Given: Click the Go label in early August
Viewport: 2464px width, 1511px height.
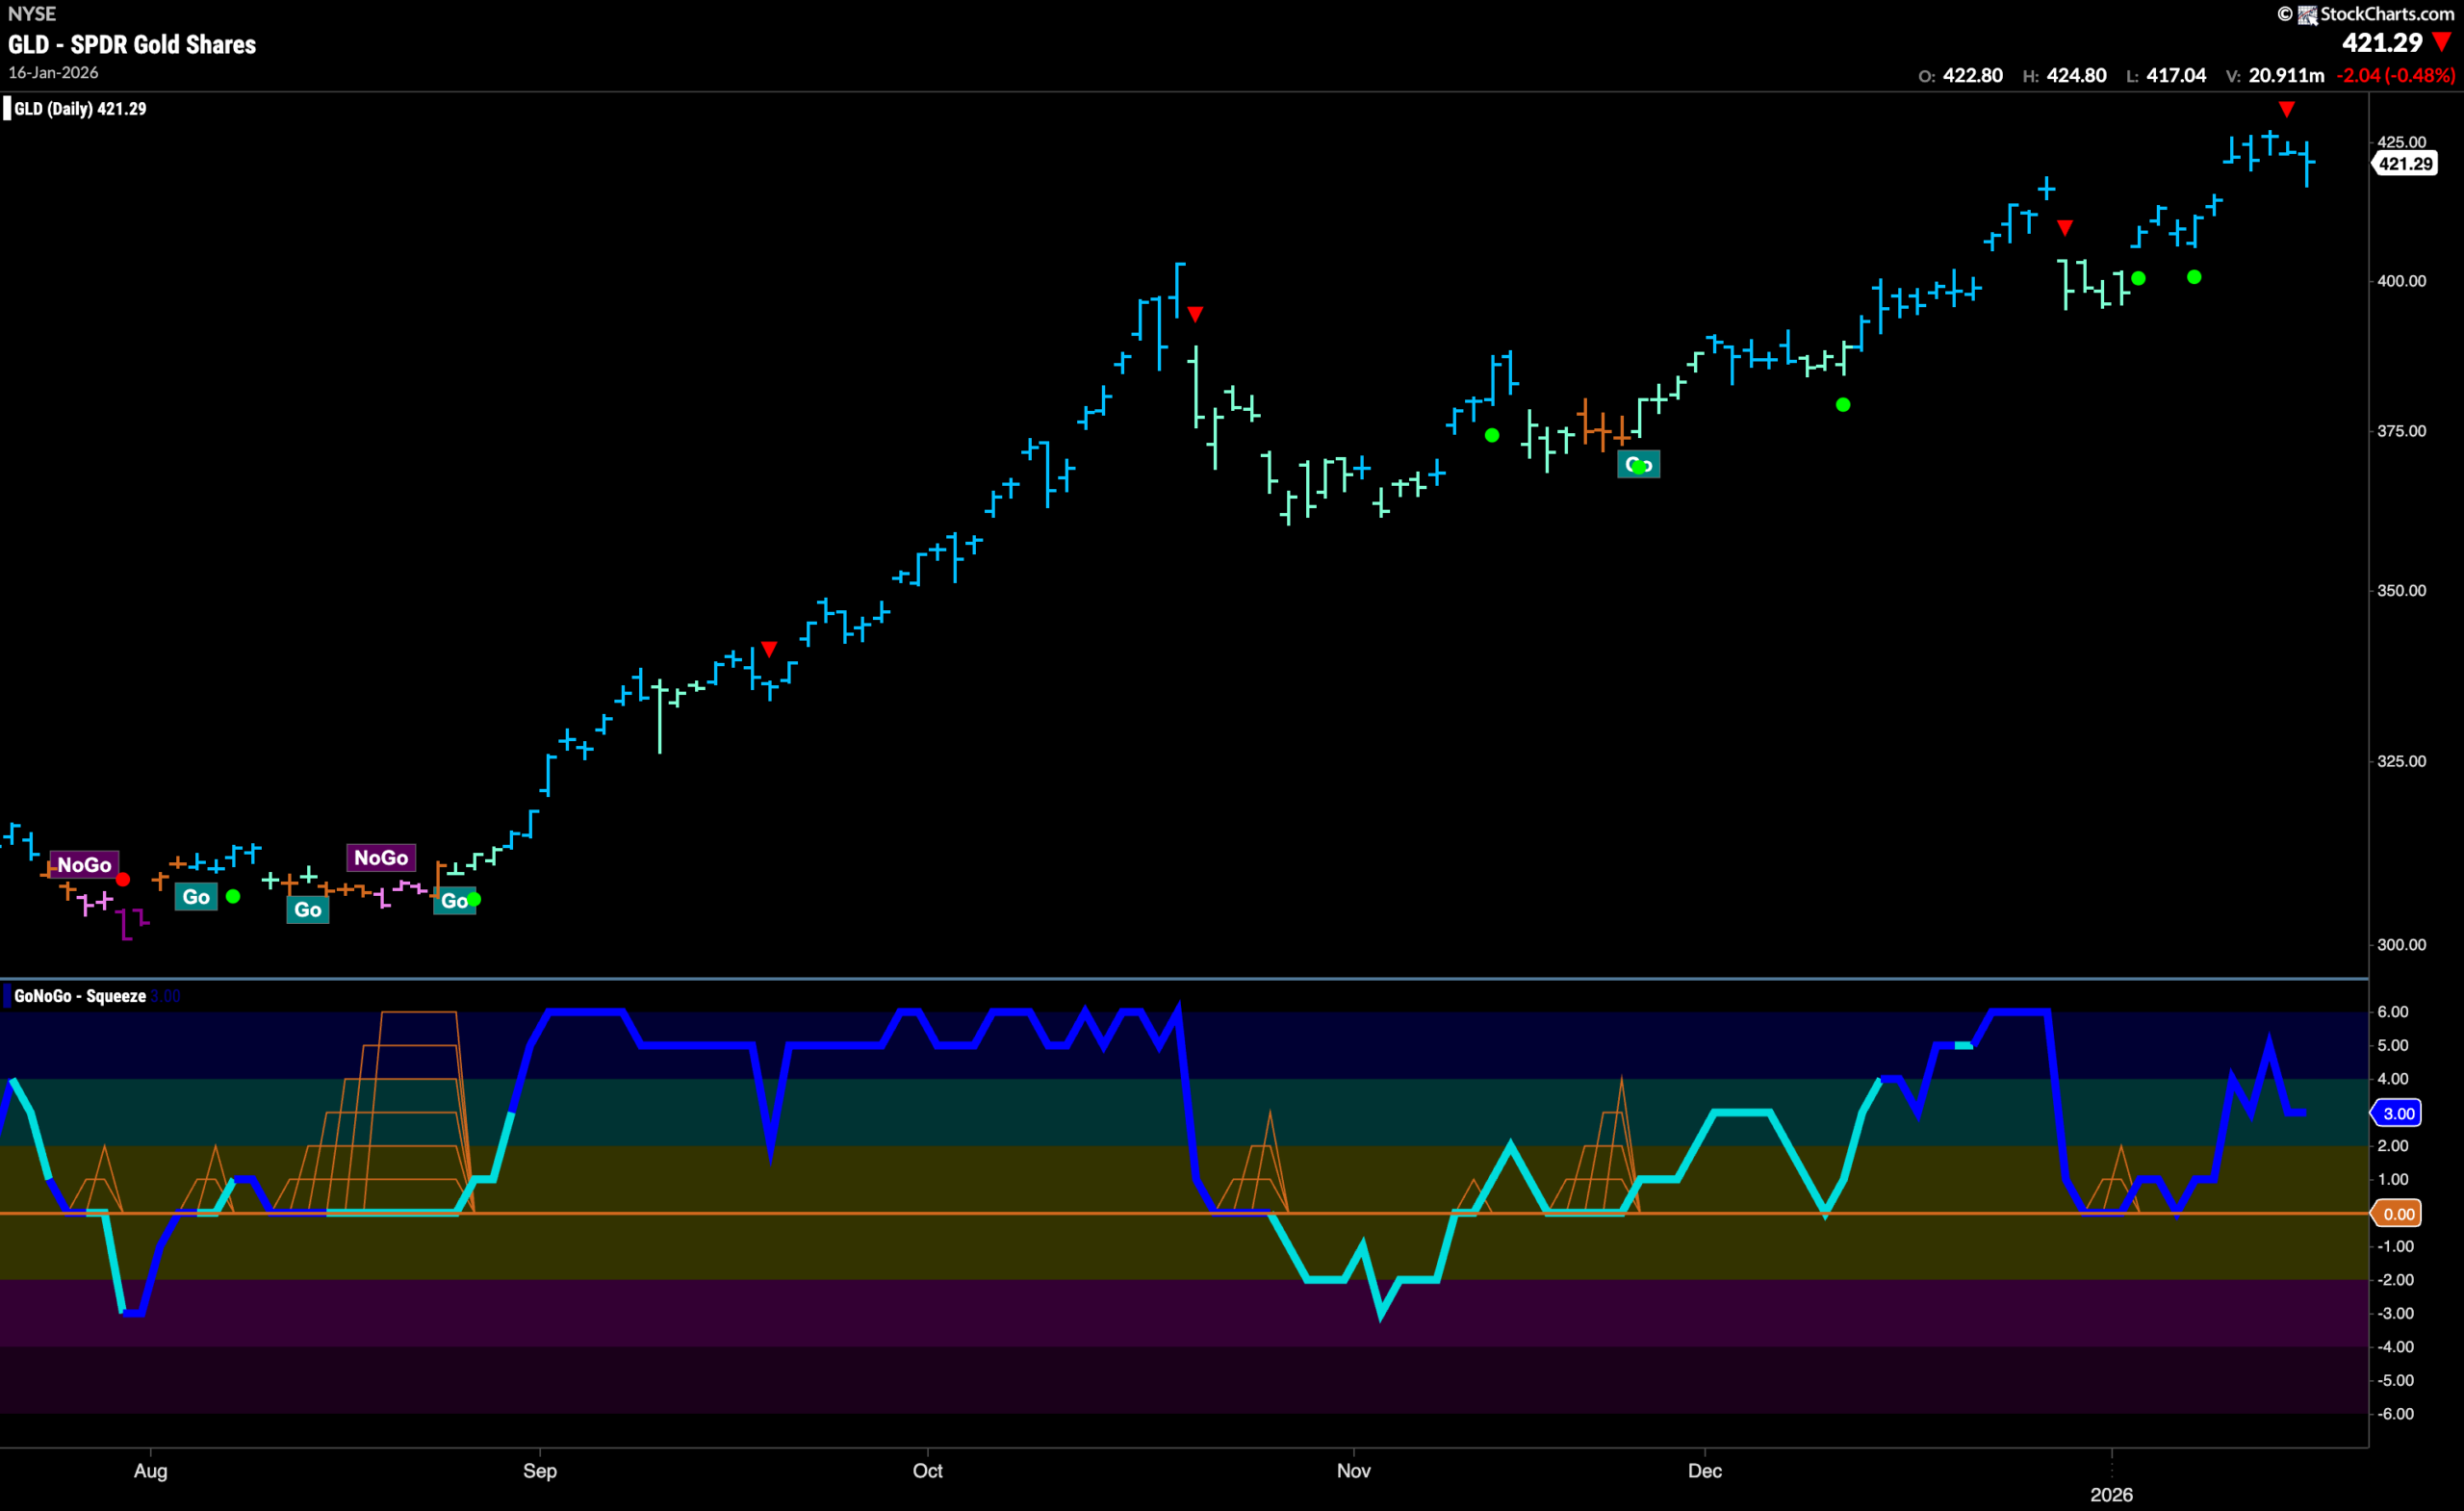Looking at the screenshot, I should coord(196,897).
